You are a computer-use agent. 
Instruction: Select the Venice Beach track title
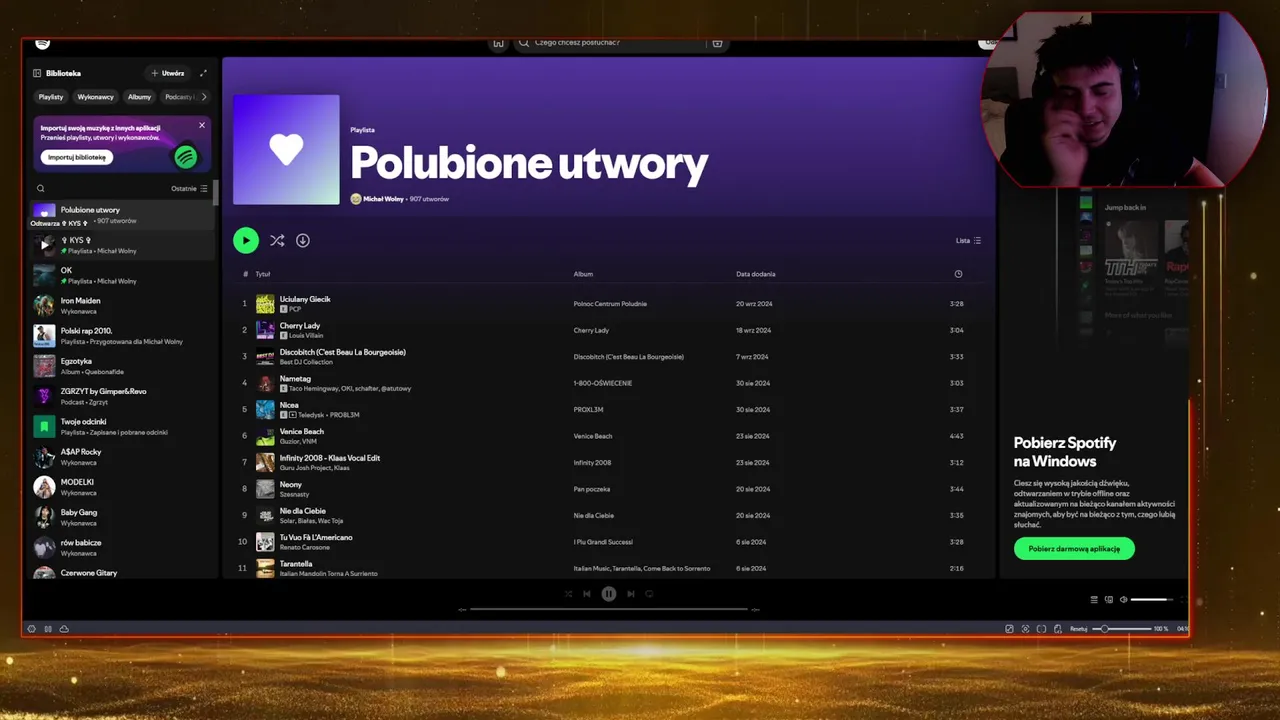point(301,431)
